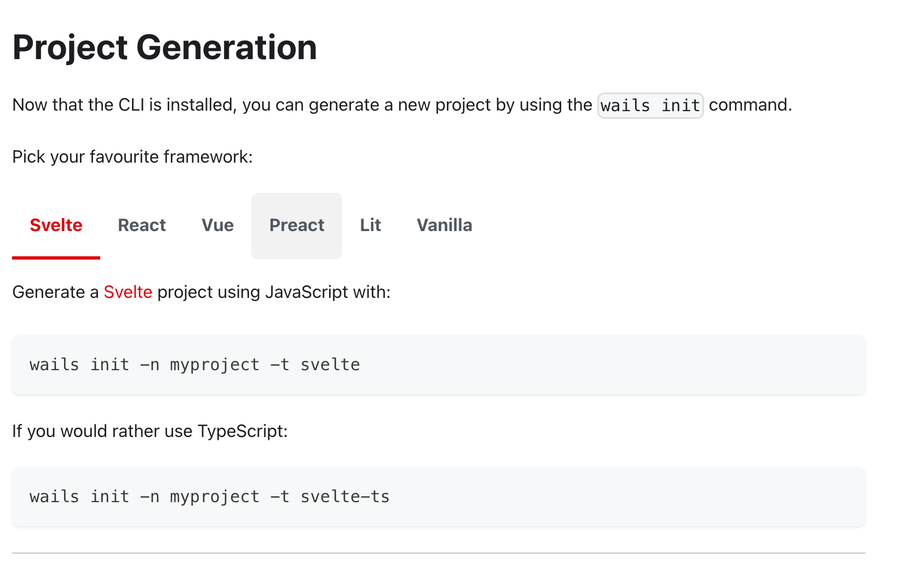Switch to the React tab
899x575 pixels.
pyautogui.click(x=142, y=225)
